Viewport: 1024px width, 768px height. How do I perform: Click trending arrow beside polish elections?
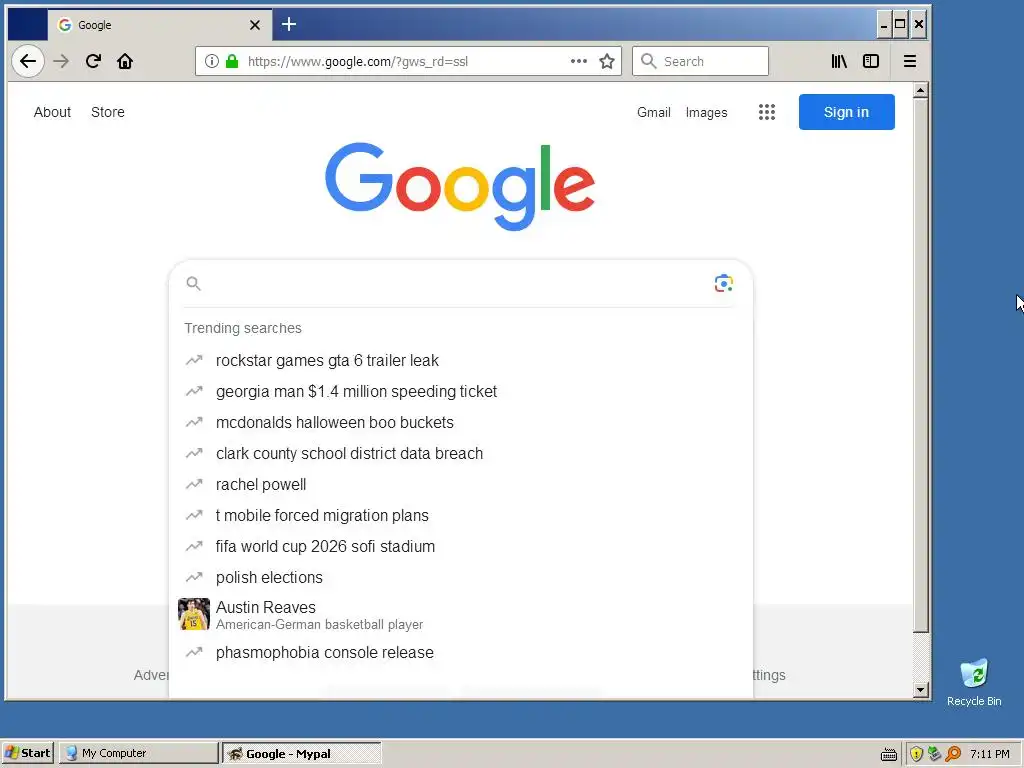pos(194,577)
